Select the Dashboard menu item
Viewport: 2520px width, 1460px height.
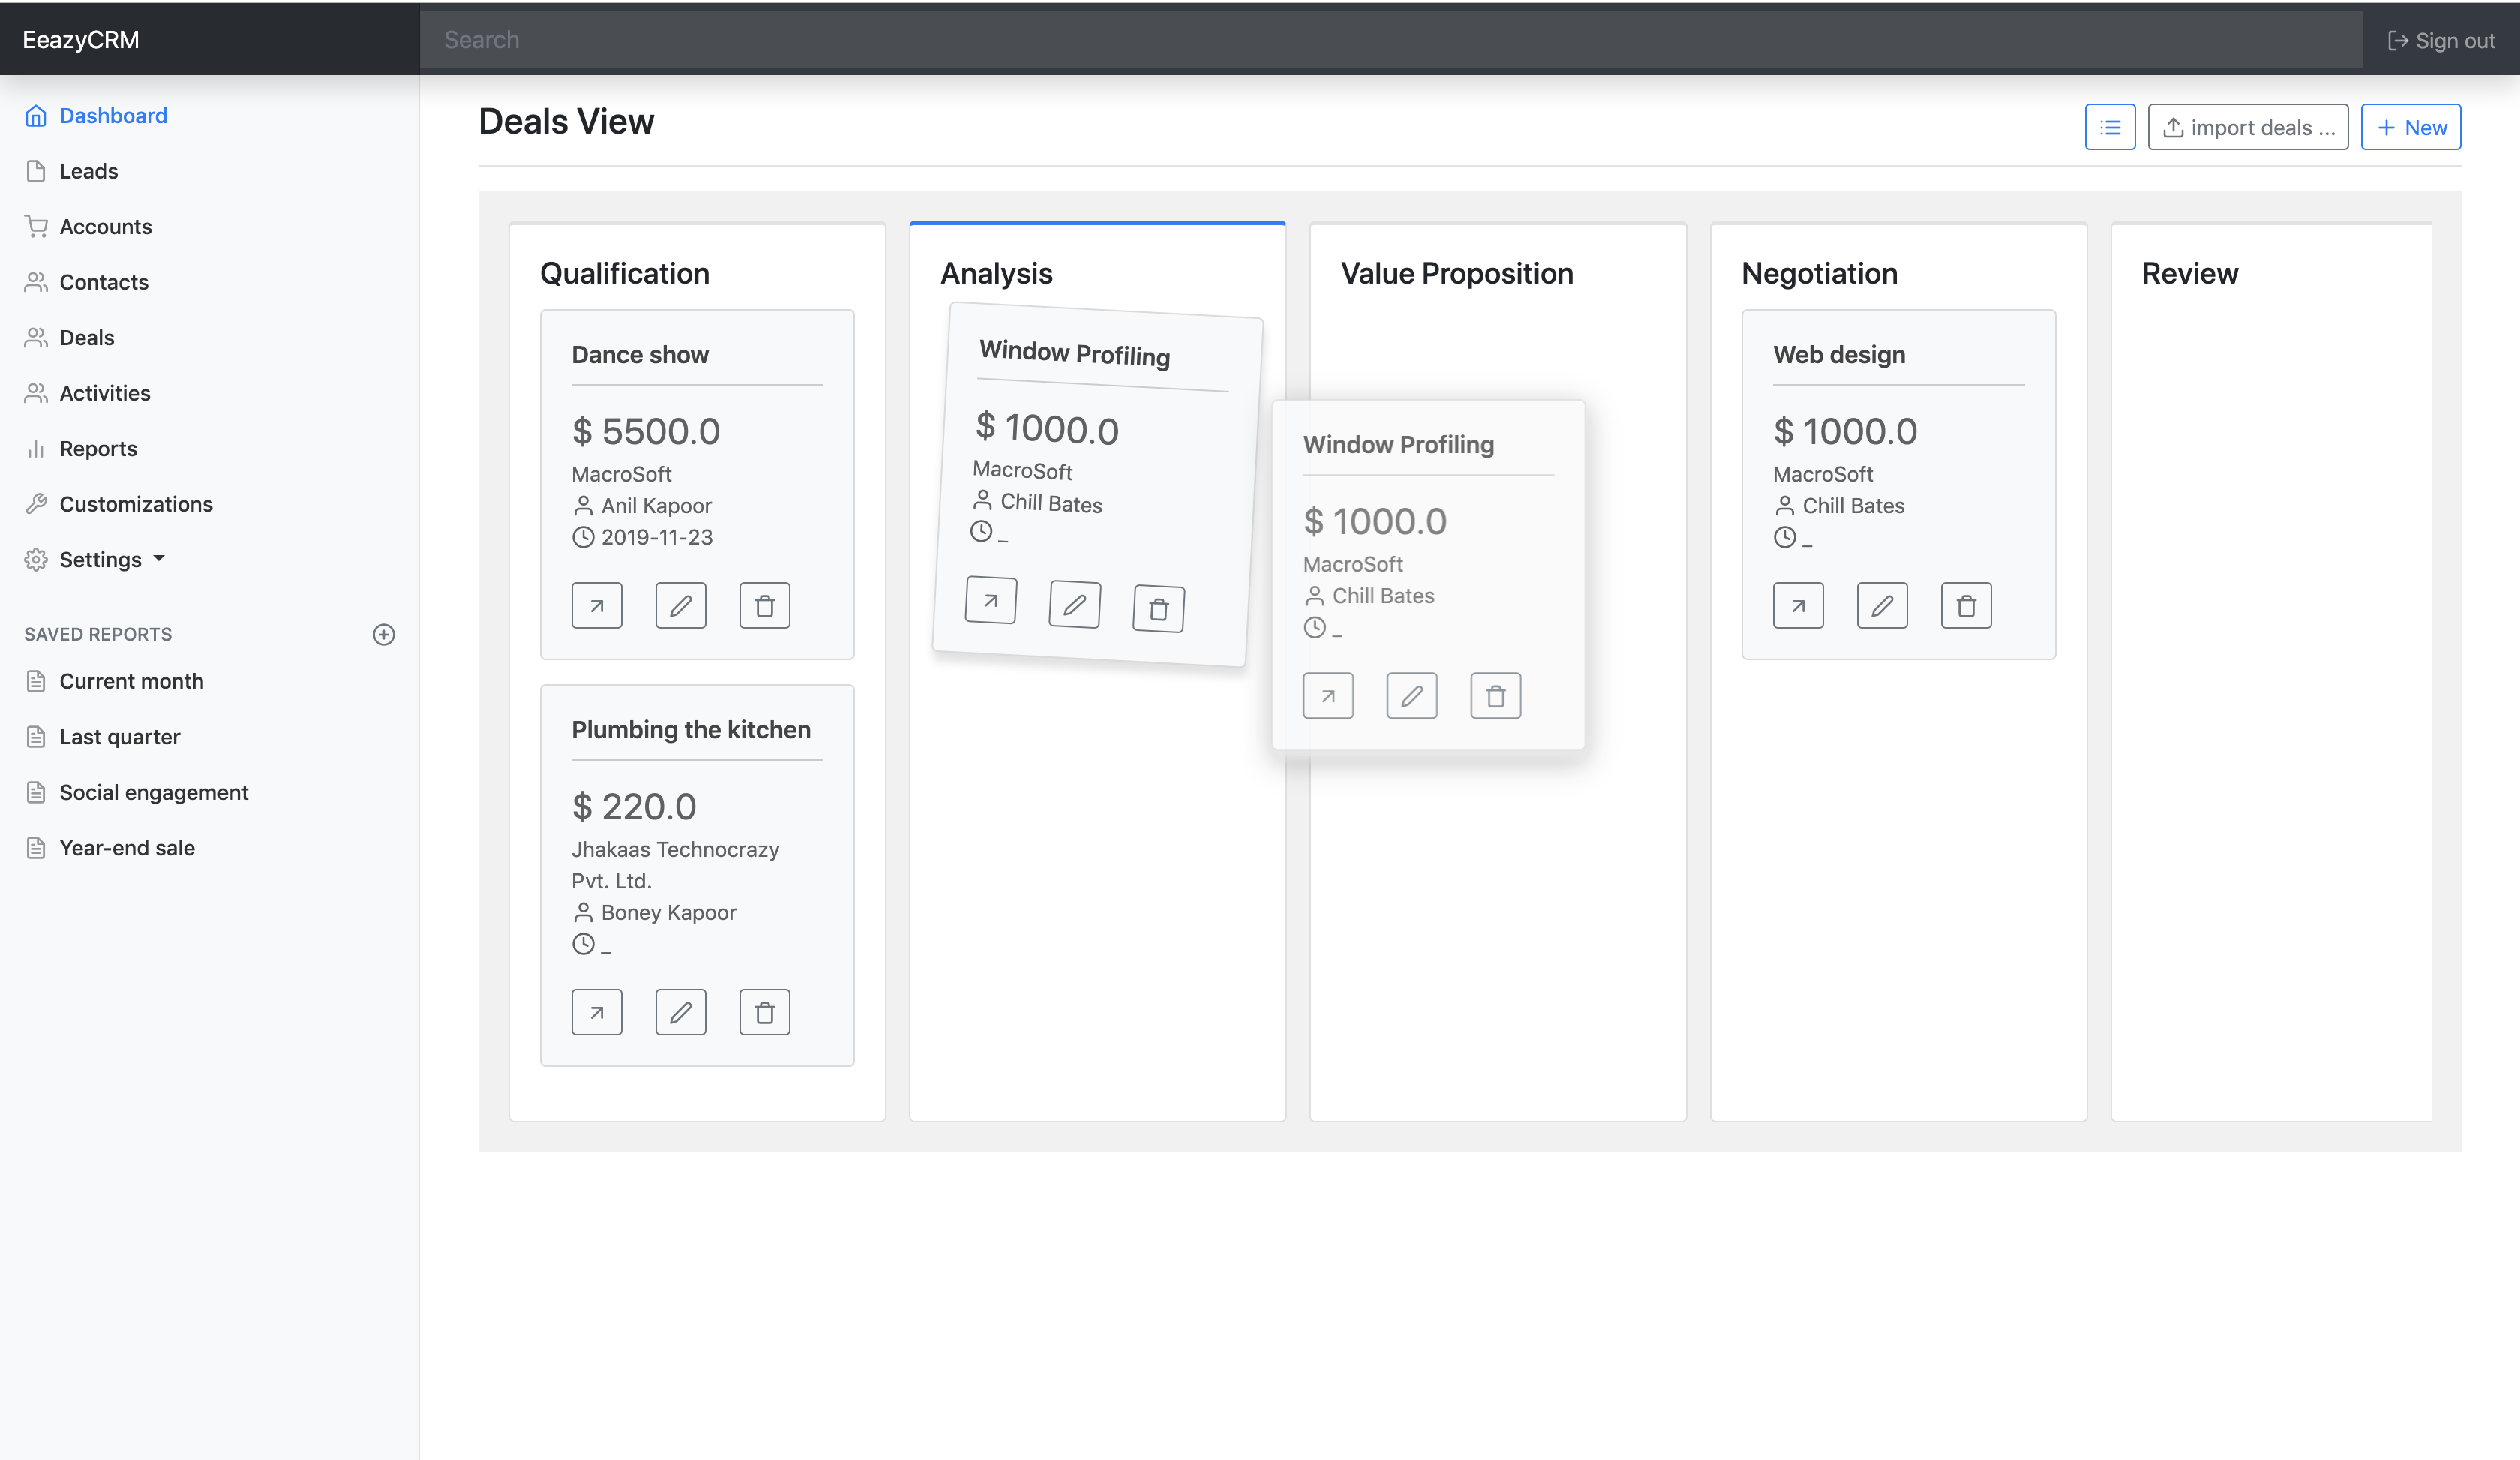[x=113, y=115]
